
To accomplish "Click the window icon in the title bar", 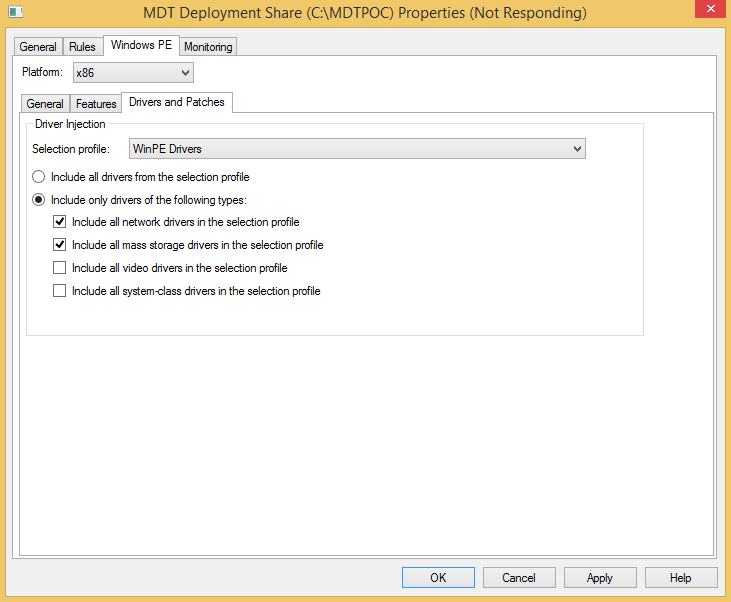I will click(16, 12).
